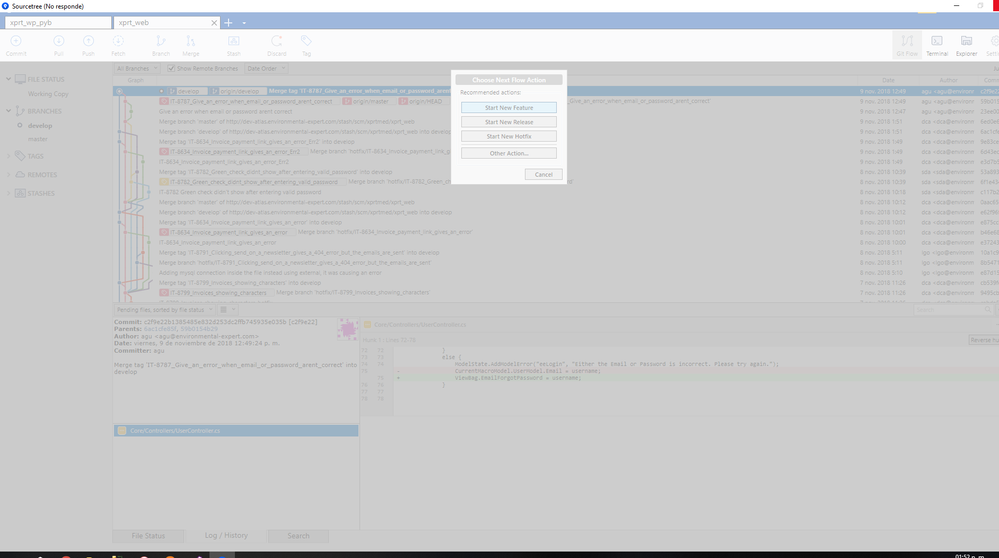Click the Author column header
Image resolution: width=999 pixels, height=558 pixels.
(x=948, y=80)
